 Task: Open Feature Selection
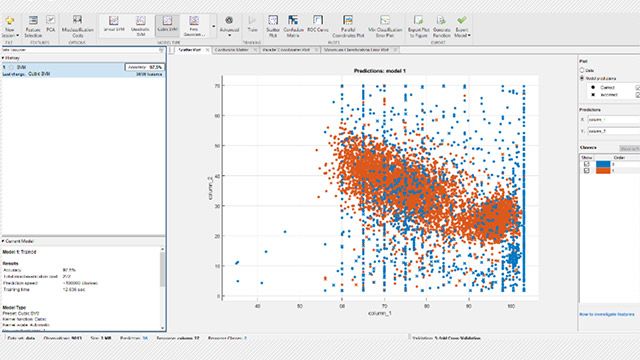pos(33,27)
